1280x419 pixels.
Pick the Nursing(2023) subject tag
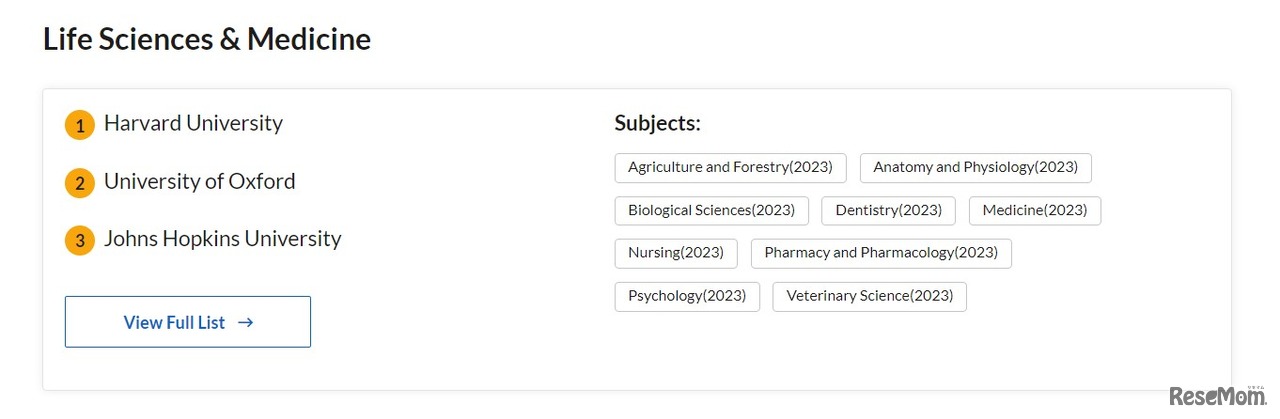click(675, 253)
